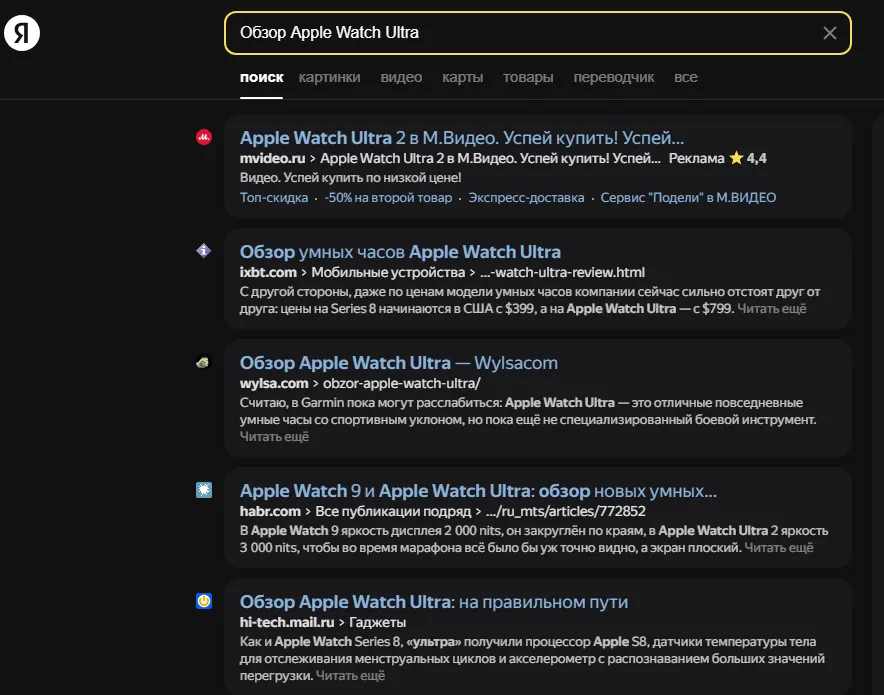Expand Читать ещё in ixbt snippet
This screenshot has height=695, width=884.
[x=771, y=309]
